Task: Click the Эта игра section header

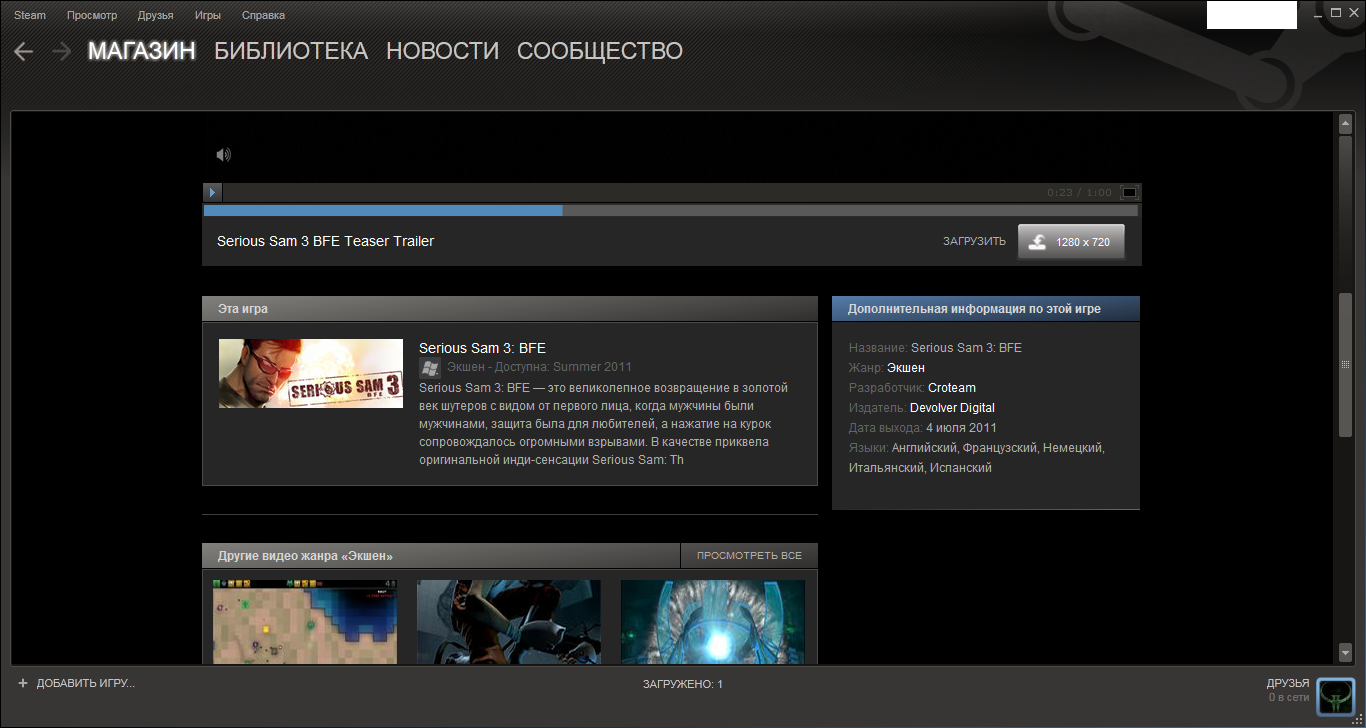Action: pyautogui.click(x=510, y=309)
